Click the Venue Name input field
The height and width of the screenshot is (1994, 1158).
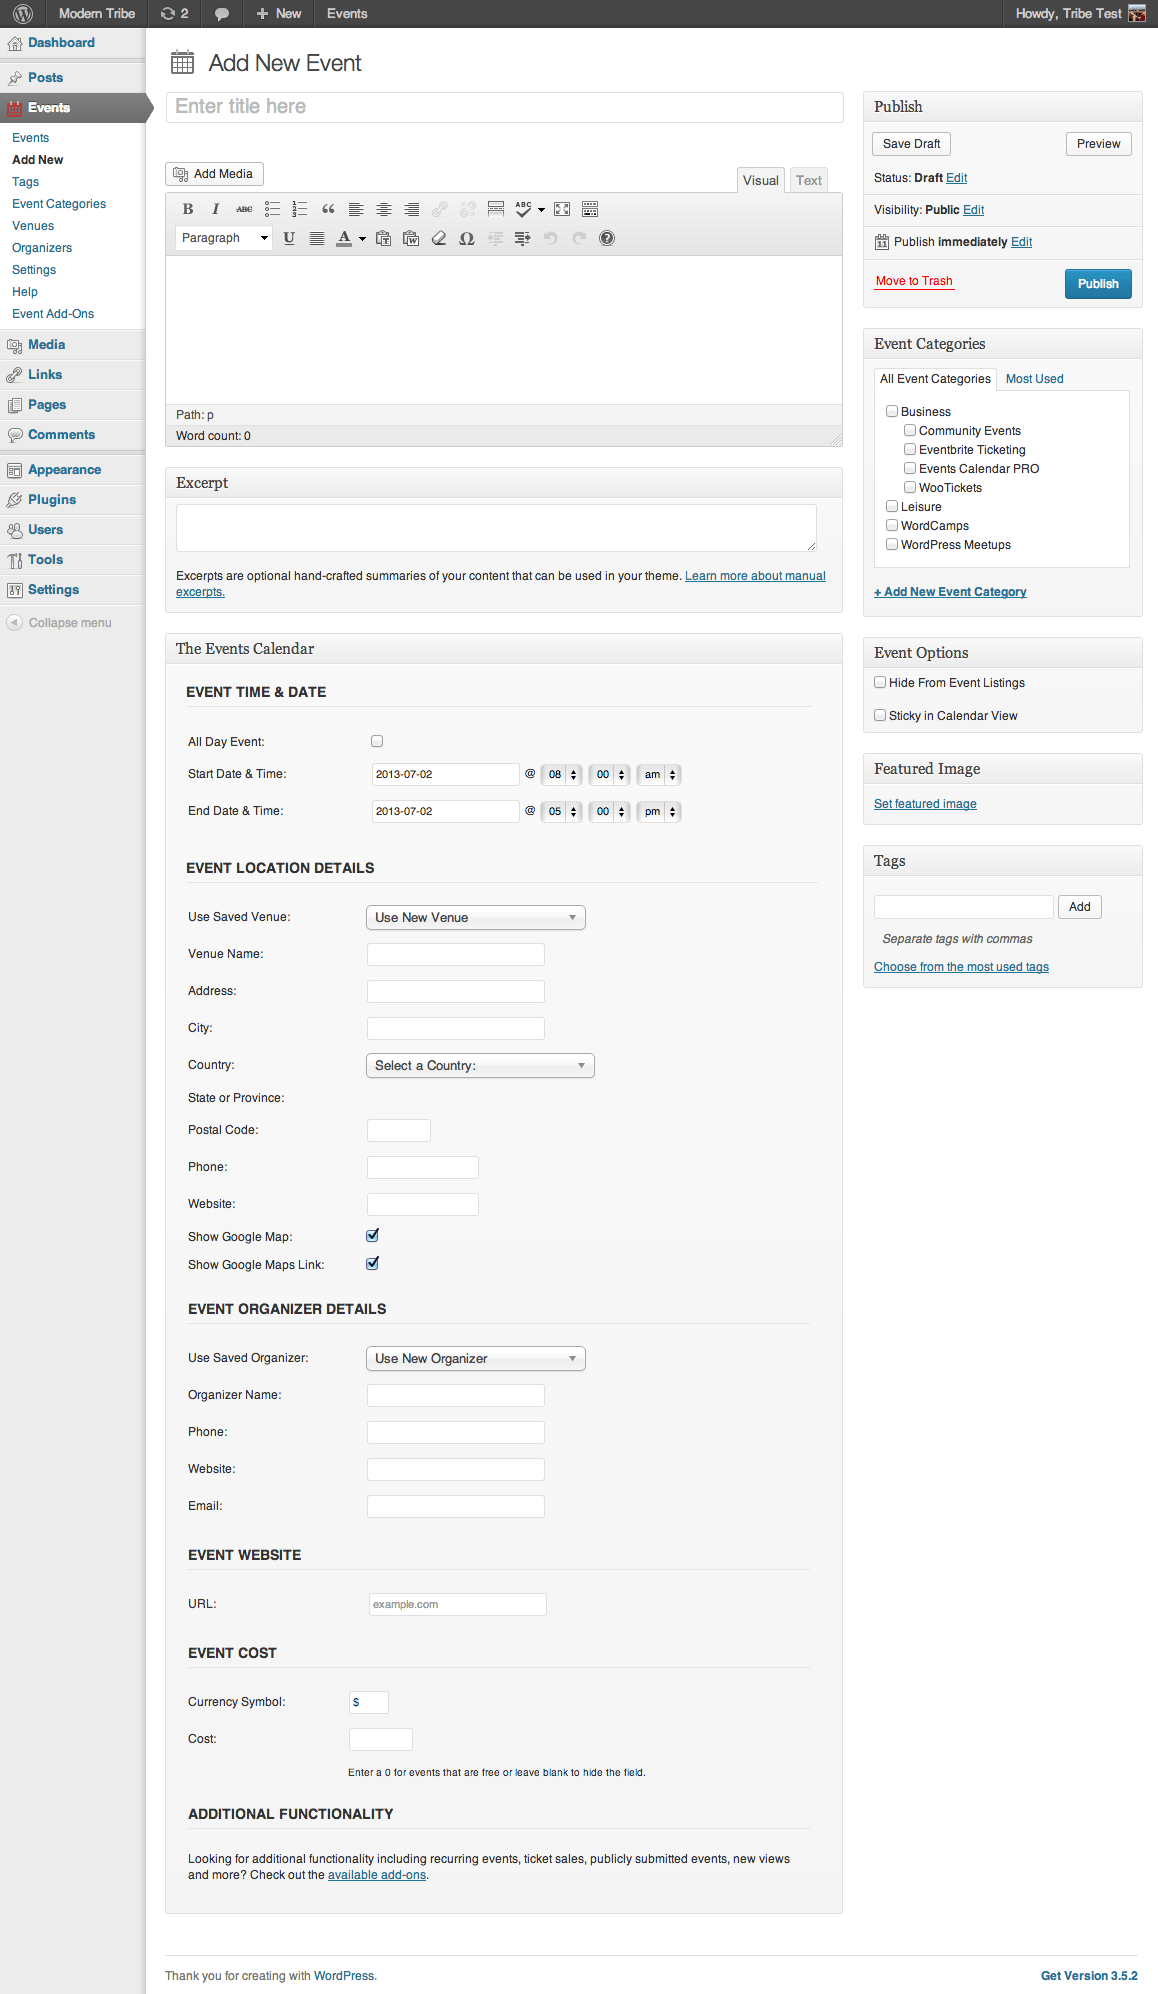click(x=456, y=955)
